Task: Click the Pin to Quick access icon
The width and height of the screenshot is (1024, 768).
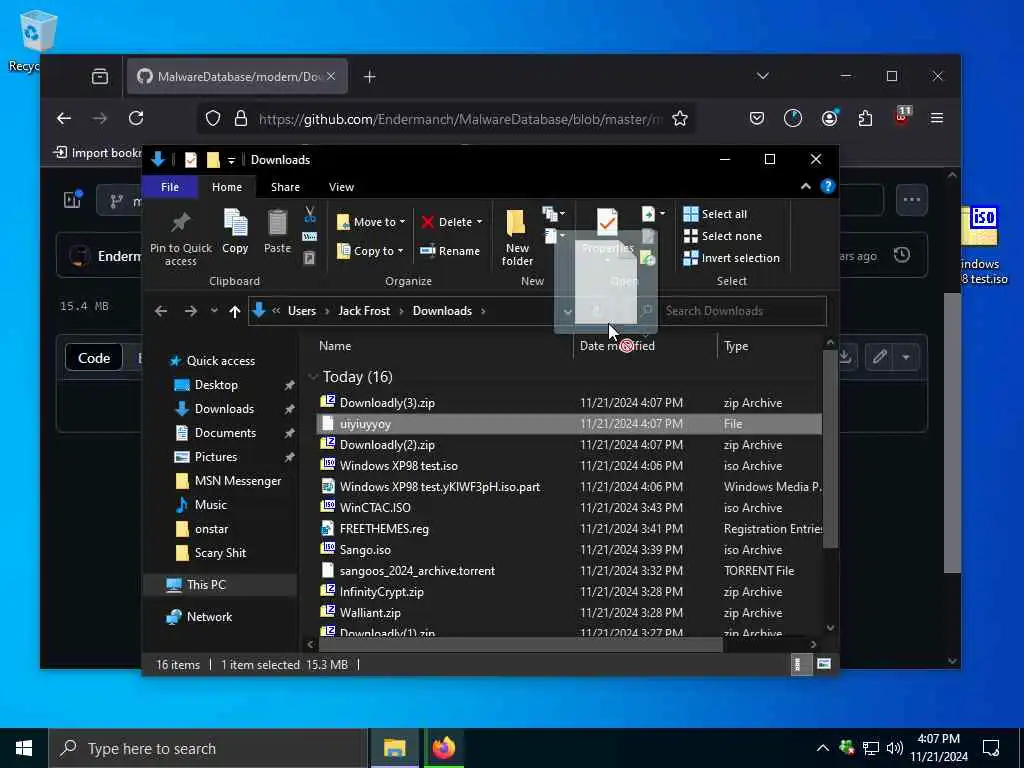Action: click(x=180, y=223)
